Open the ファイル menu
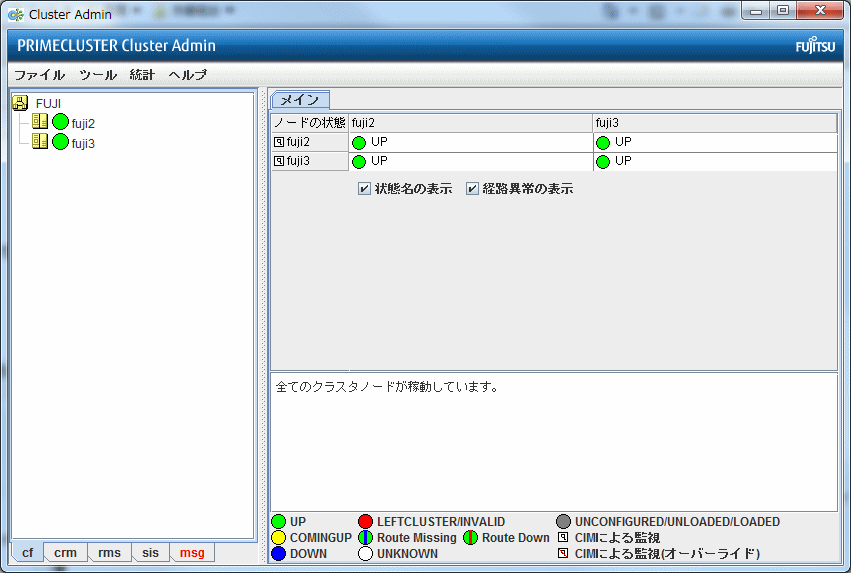This screenshot has width=851, height=573. coord(39,75)
